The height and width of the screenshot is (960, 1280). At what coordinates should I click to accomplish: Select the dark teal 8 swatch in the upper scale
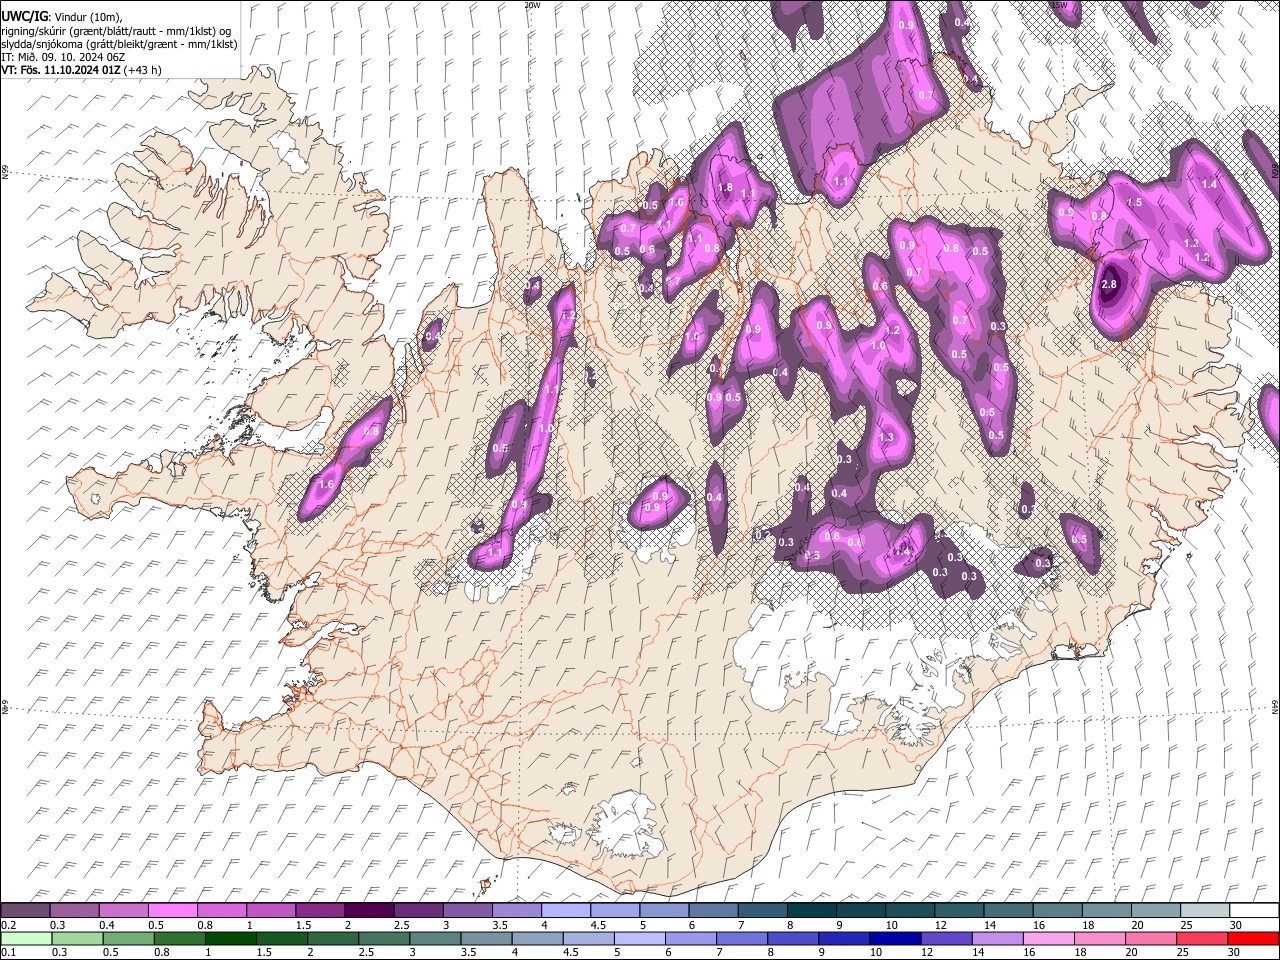coord(811,911)
